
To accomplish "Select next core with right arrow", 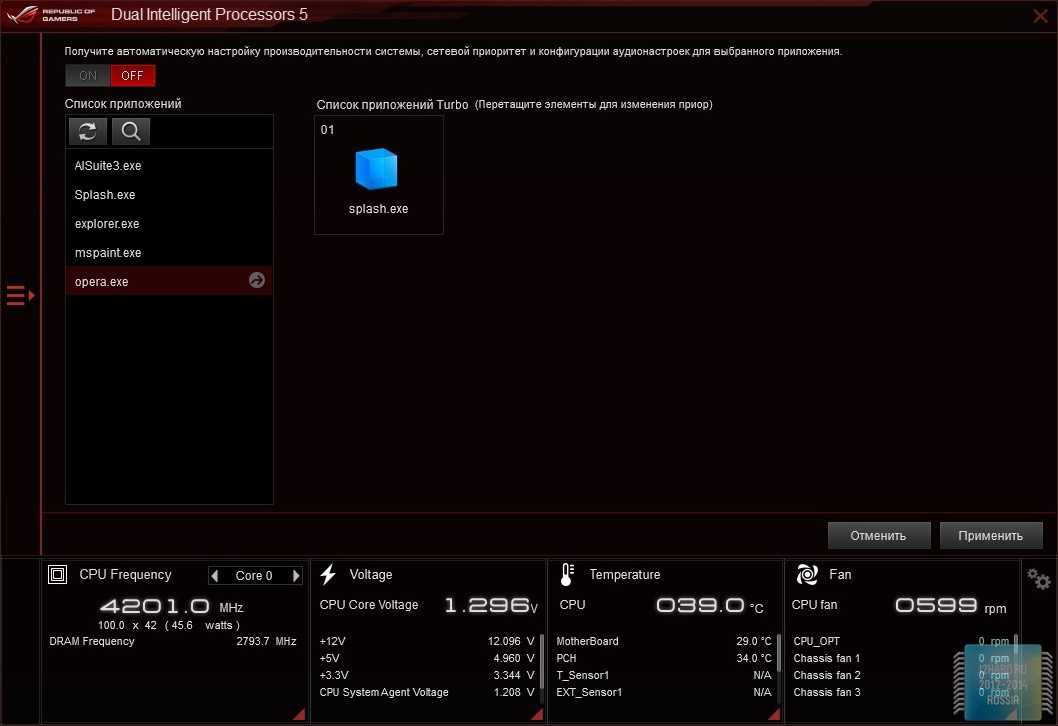I will [x=296, y=576].
